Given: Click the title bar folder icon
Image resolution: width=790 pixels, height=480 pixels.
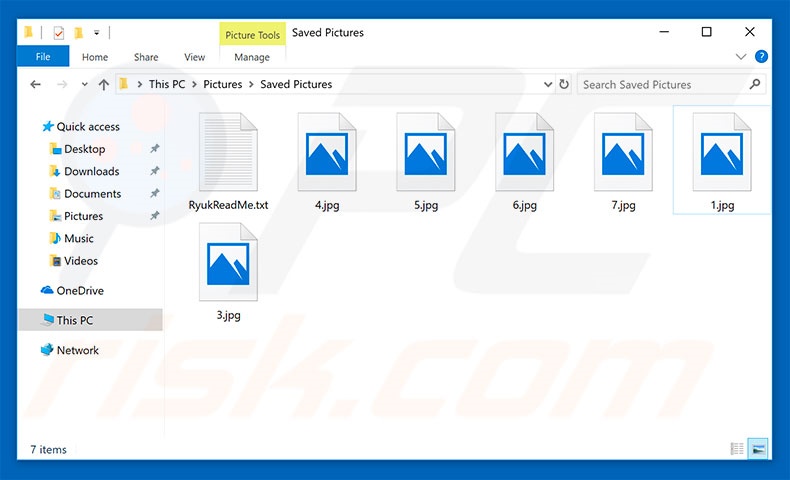Looking at the screenshot, I should (x=29, y=33).
